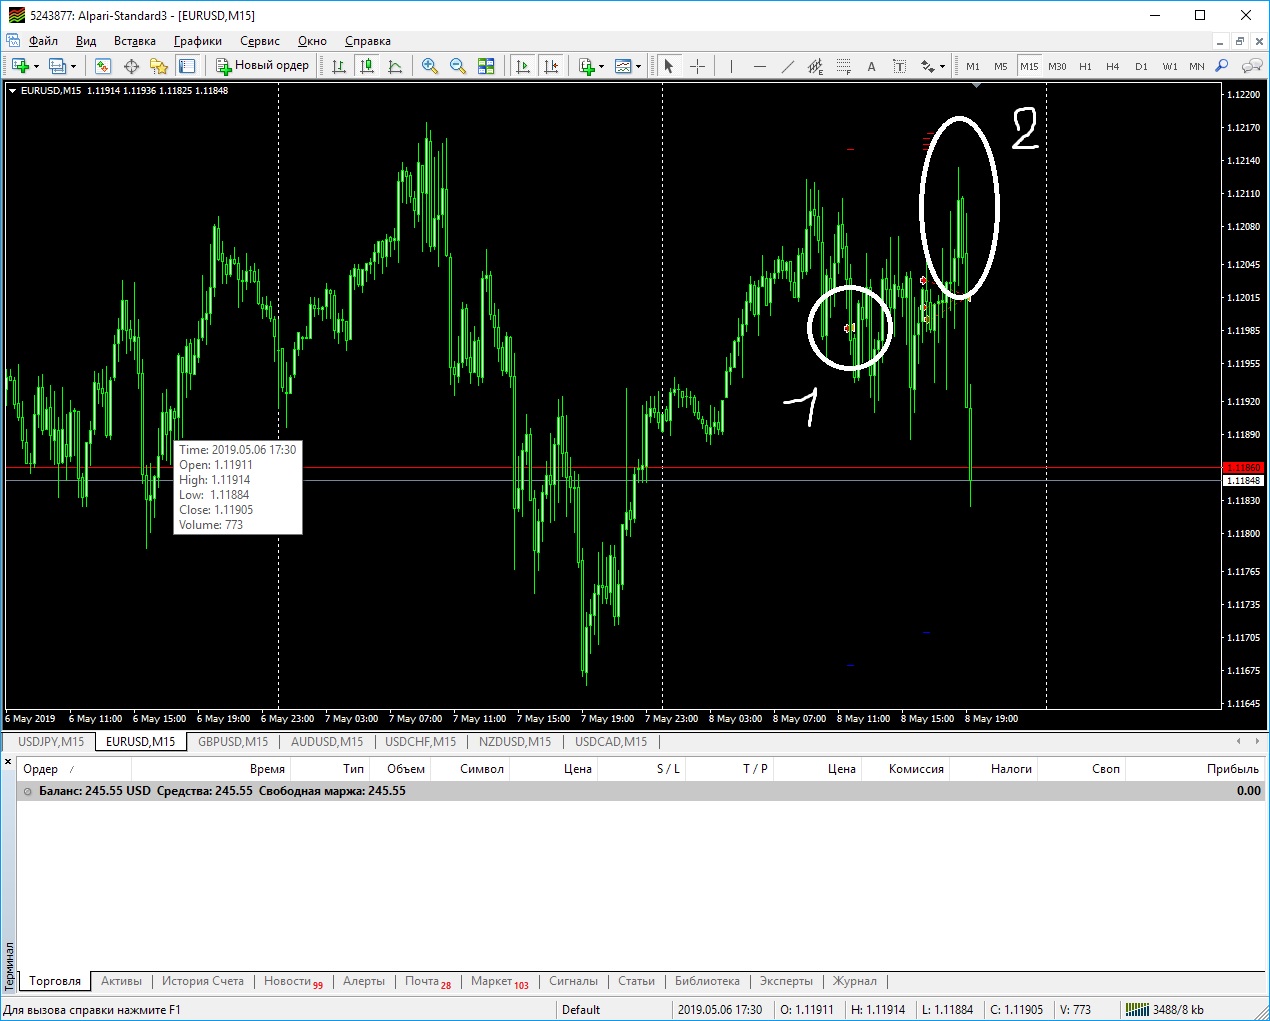Screen dimensions: 1270x1021
Task: Zoom out of the chart
Action: pos(458,66)
